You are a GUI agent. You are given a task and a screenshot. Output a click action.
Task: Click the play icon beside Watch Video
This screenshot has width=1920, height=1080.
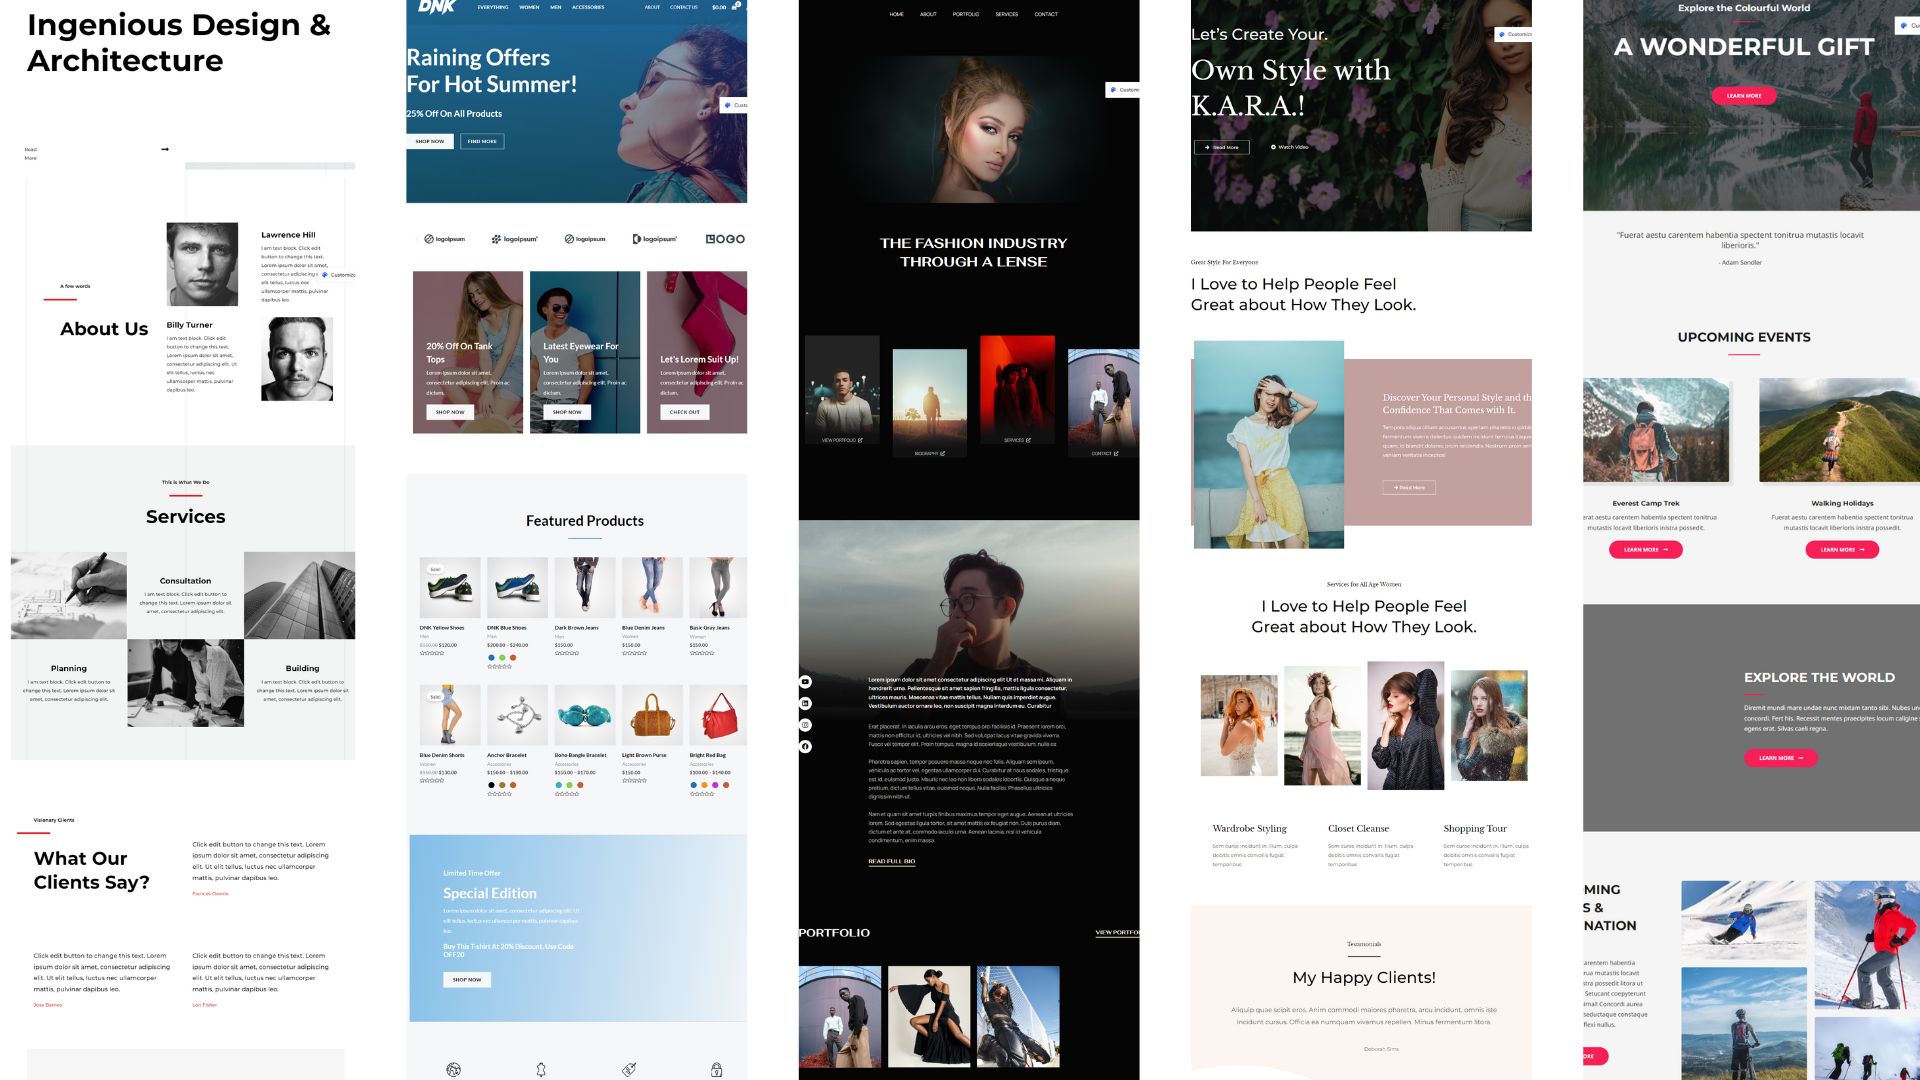pyautogui.click(x=1273, y=147)
